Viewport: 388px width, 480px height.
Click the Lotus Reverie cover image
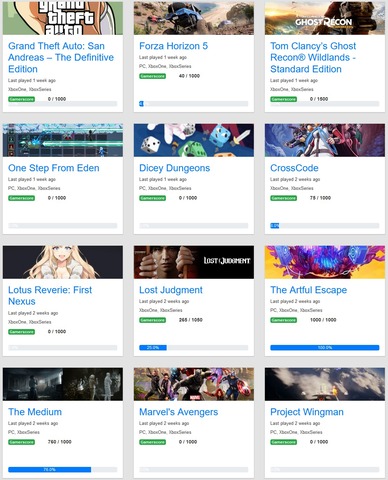pyautogui.click(x=63, y=262)
